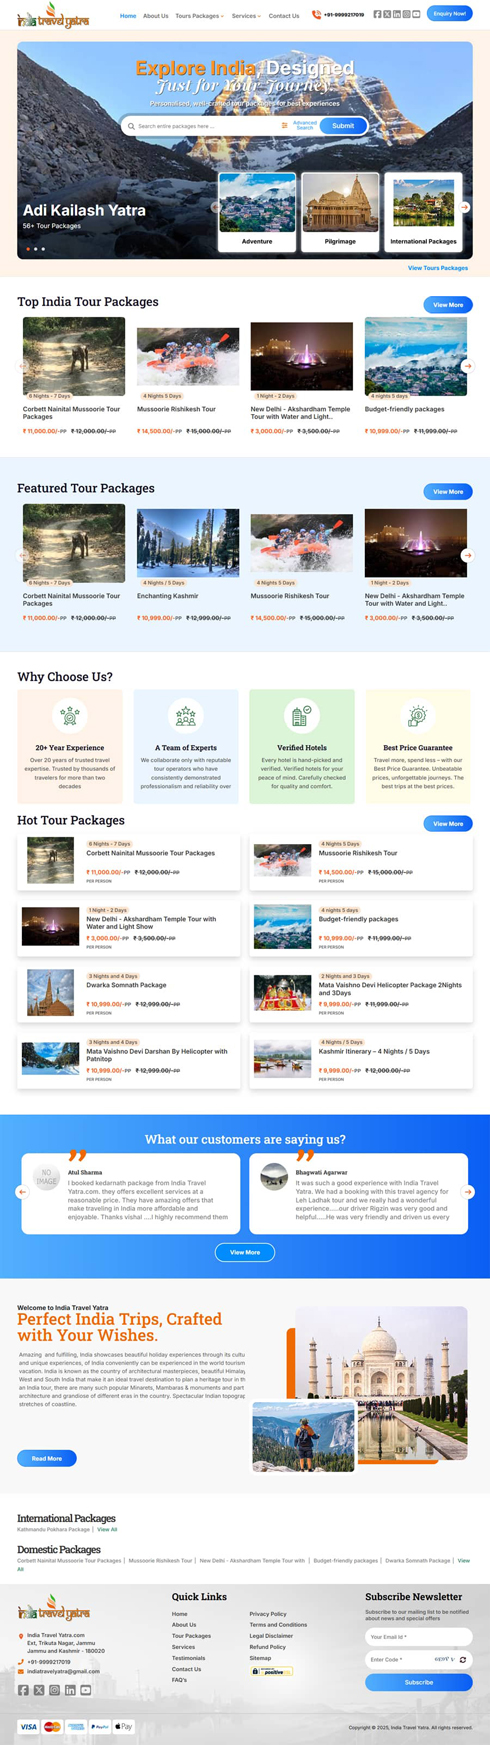
Task: Open the Facebook icon in the header
Action: 377,14
